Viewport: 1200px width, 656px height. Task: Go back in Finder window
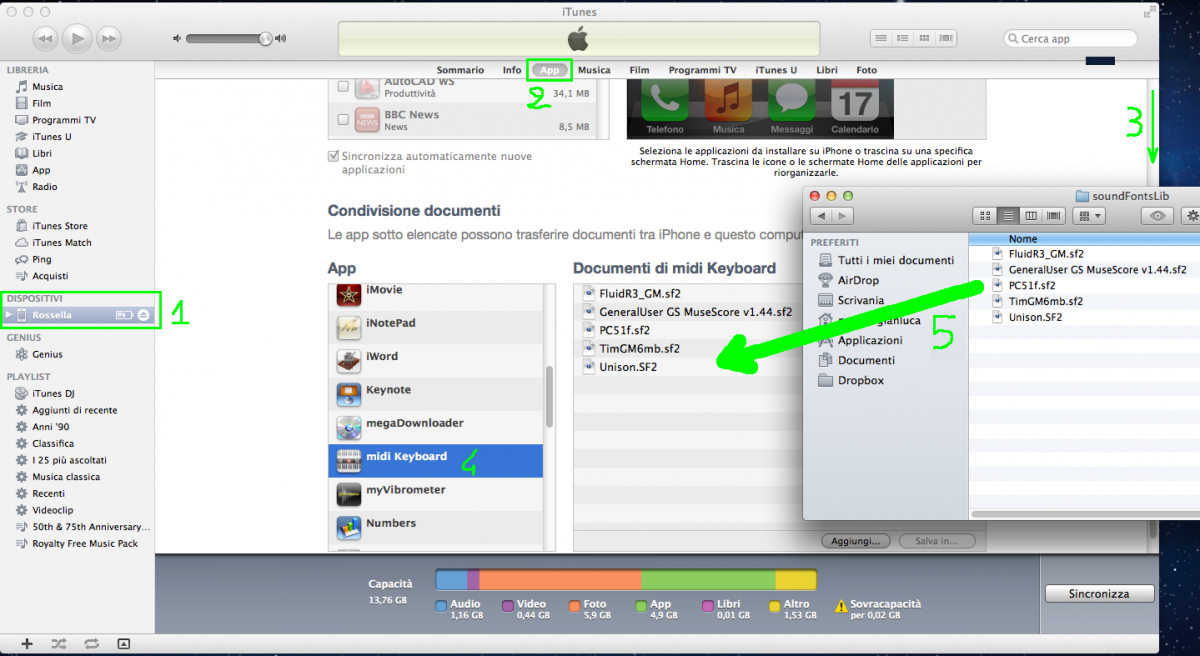click(821, 216)
